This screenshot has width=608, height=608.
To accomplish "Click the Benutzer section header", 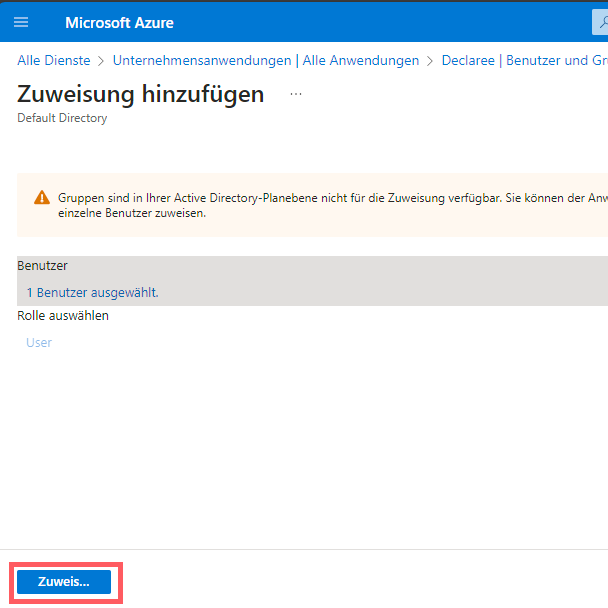I will 42,266.
